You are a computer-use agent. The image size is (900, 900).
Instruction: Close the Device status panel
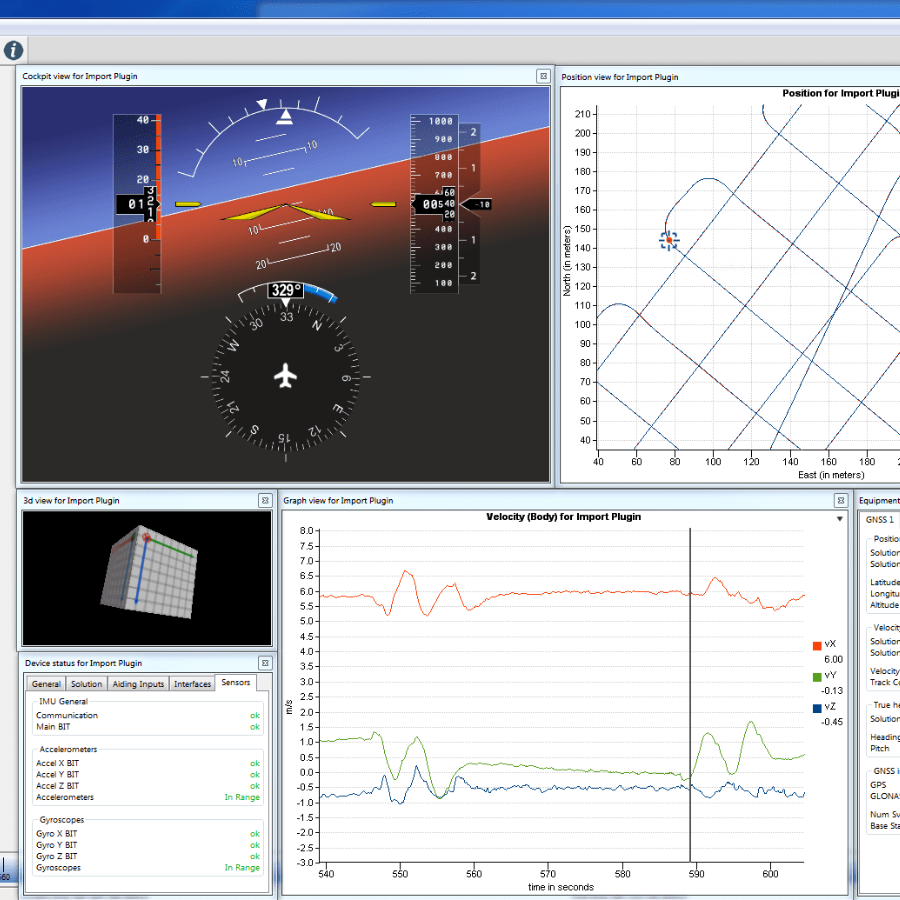265,663
